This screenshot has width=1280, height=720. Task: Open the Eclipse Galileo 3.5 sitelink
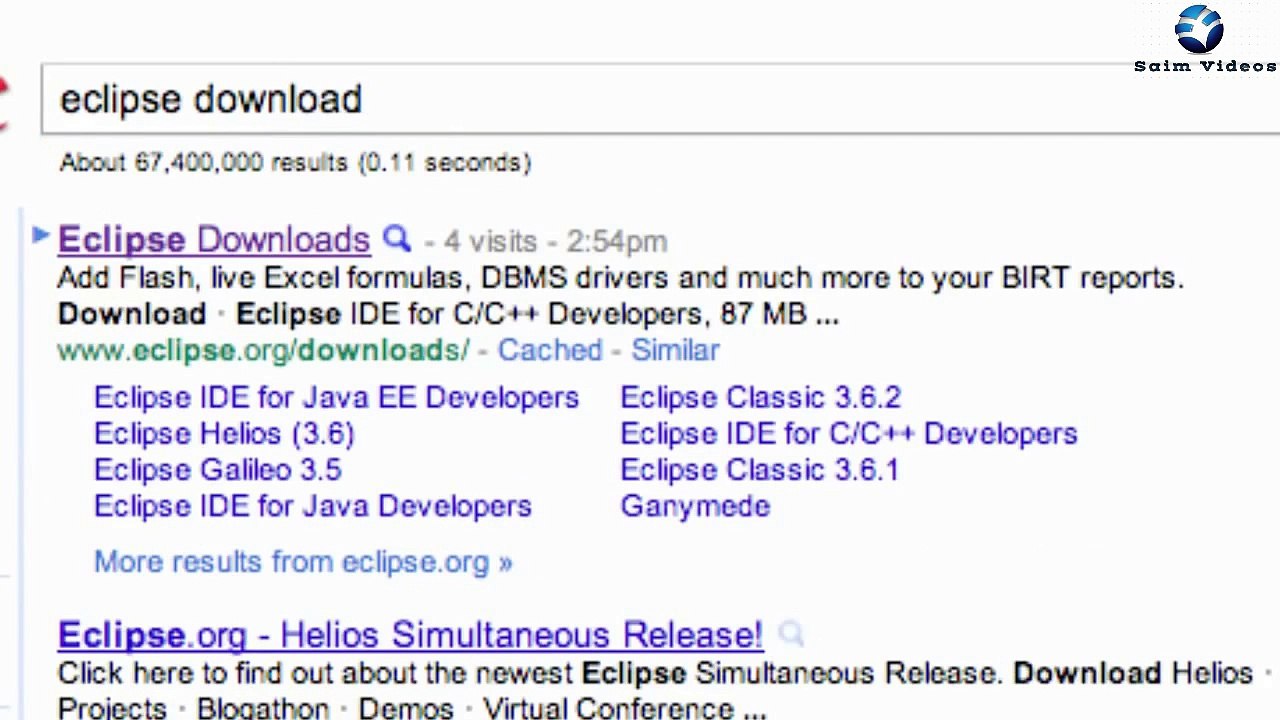click(218, 470)
